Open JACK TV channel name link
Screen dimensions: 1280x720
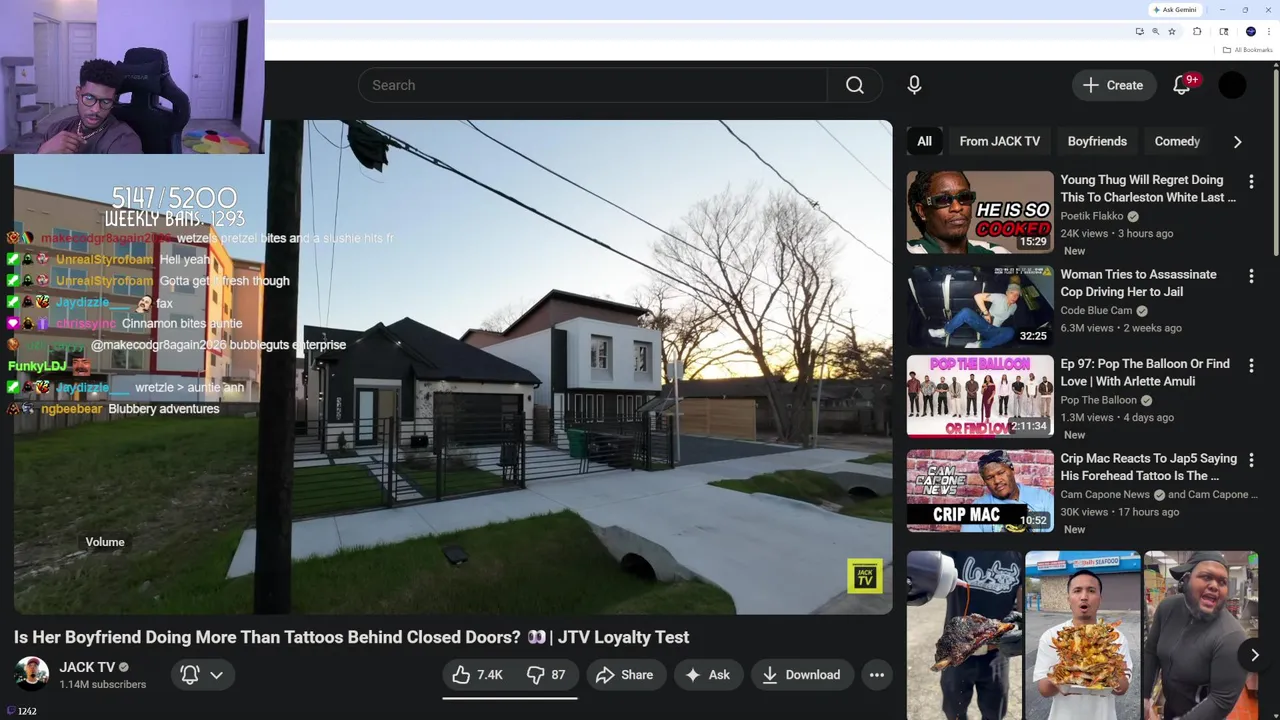87,667
